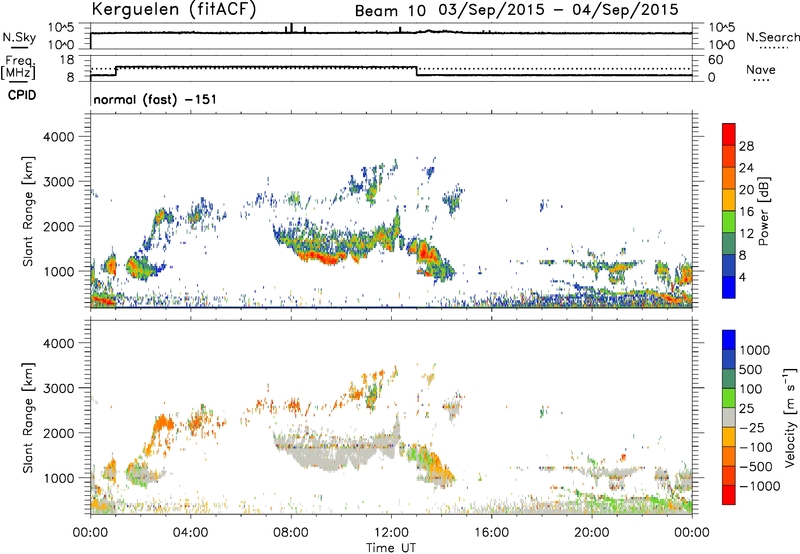Click the "Freq. [MHz]" axis label

click(x=18, y=67)
